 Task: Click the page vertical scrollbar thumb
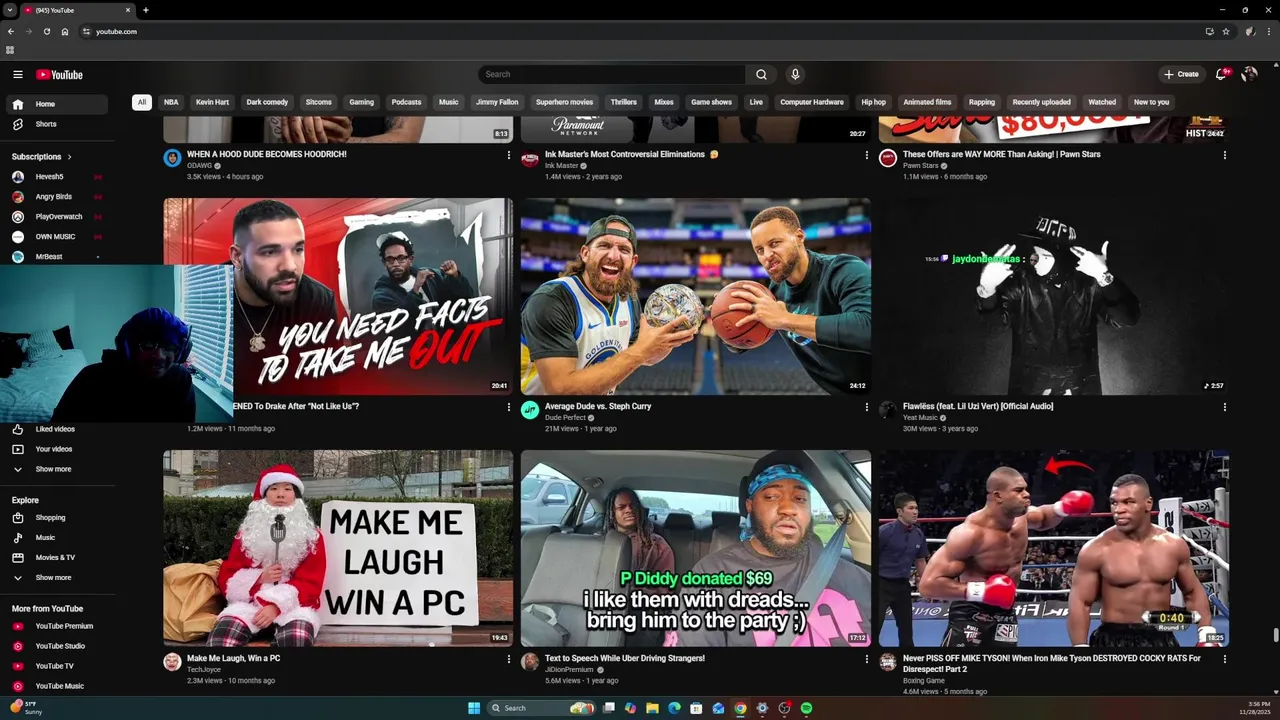click(1275, 636)
